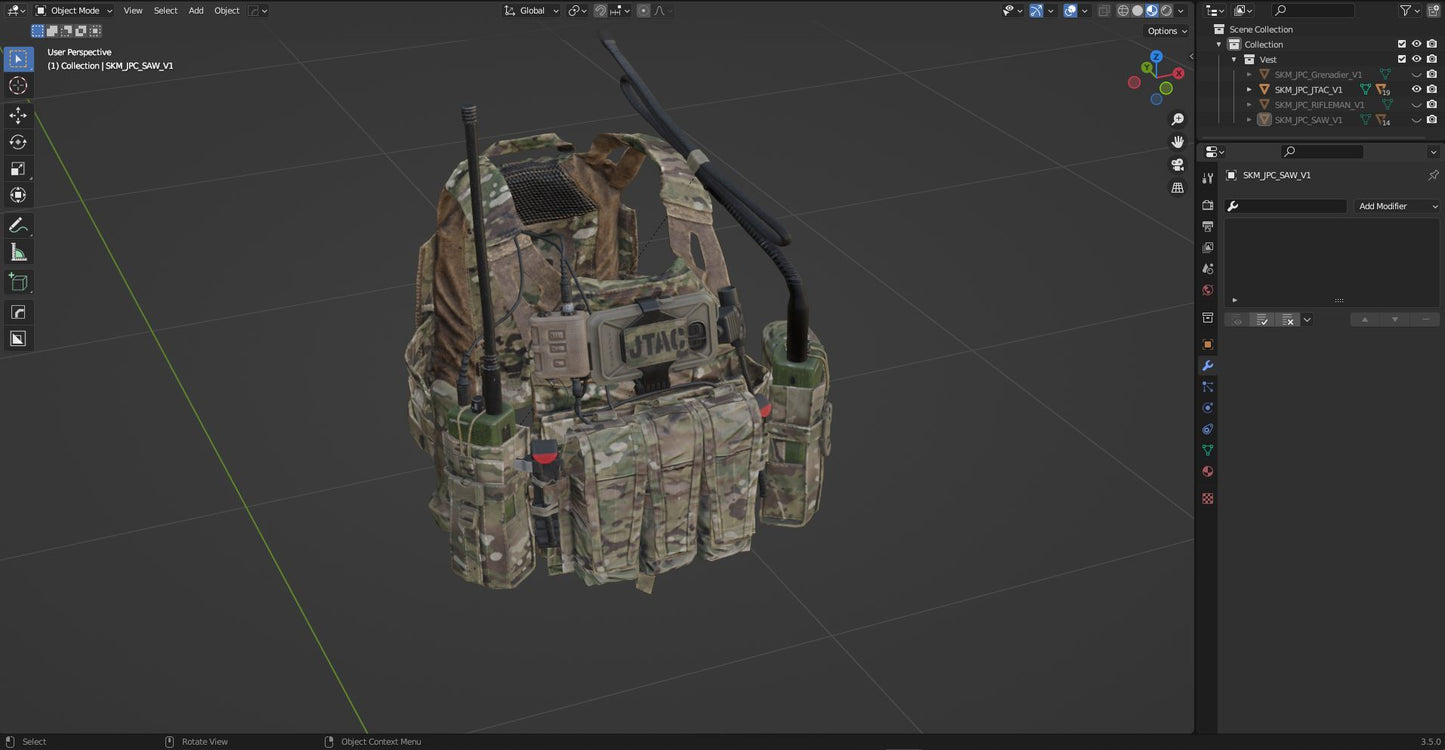Collapse the Vest collection
1445x750 pixels.
point(1234,59)
